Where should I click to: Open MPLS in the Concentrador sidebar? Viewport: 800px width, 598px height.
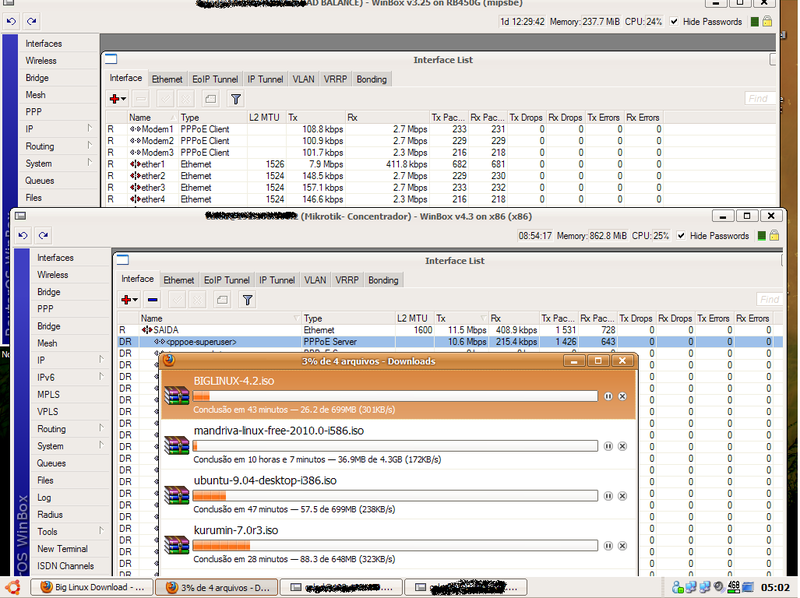(48, 394)
